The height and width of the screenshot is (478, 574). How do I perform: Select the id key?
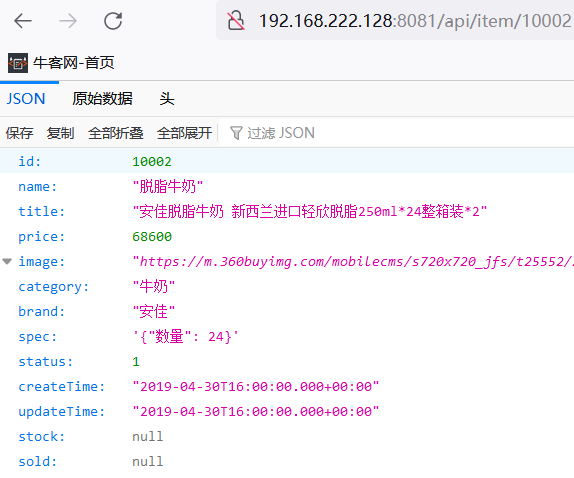tap(30, 161)
